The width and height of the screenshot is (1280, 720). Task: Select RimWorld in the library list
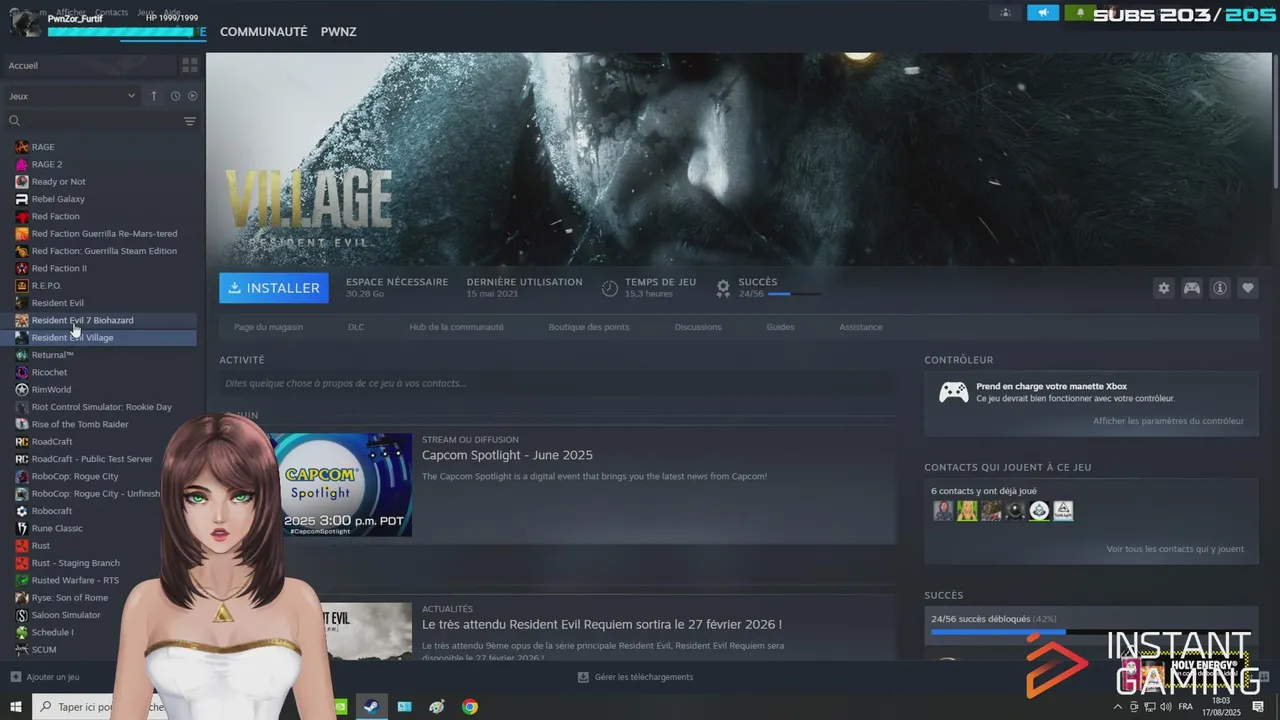point(100,390)
